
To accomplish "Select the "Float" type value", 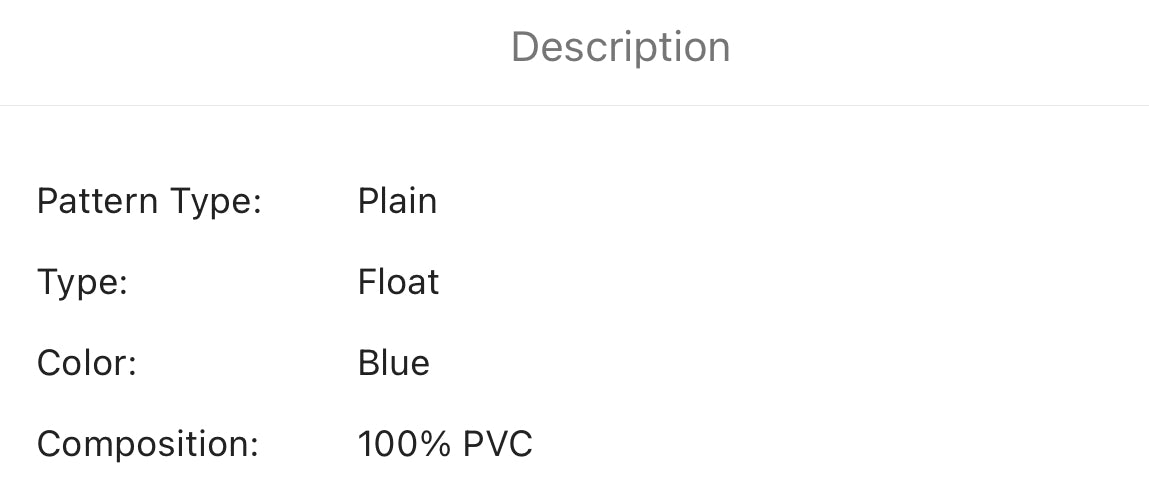I will [x=398, y=282].
